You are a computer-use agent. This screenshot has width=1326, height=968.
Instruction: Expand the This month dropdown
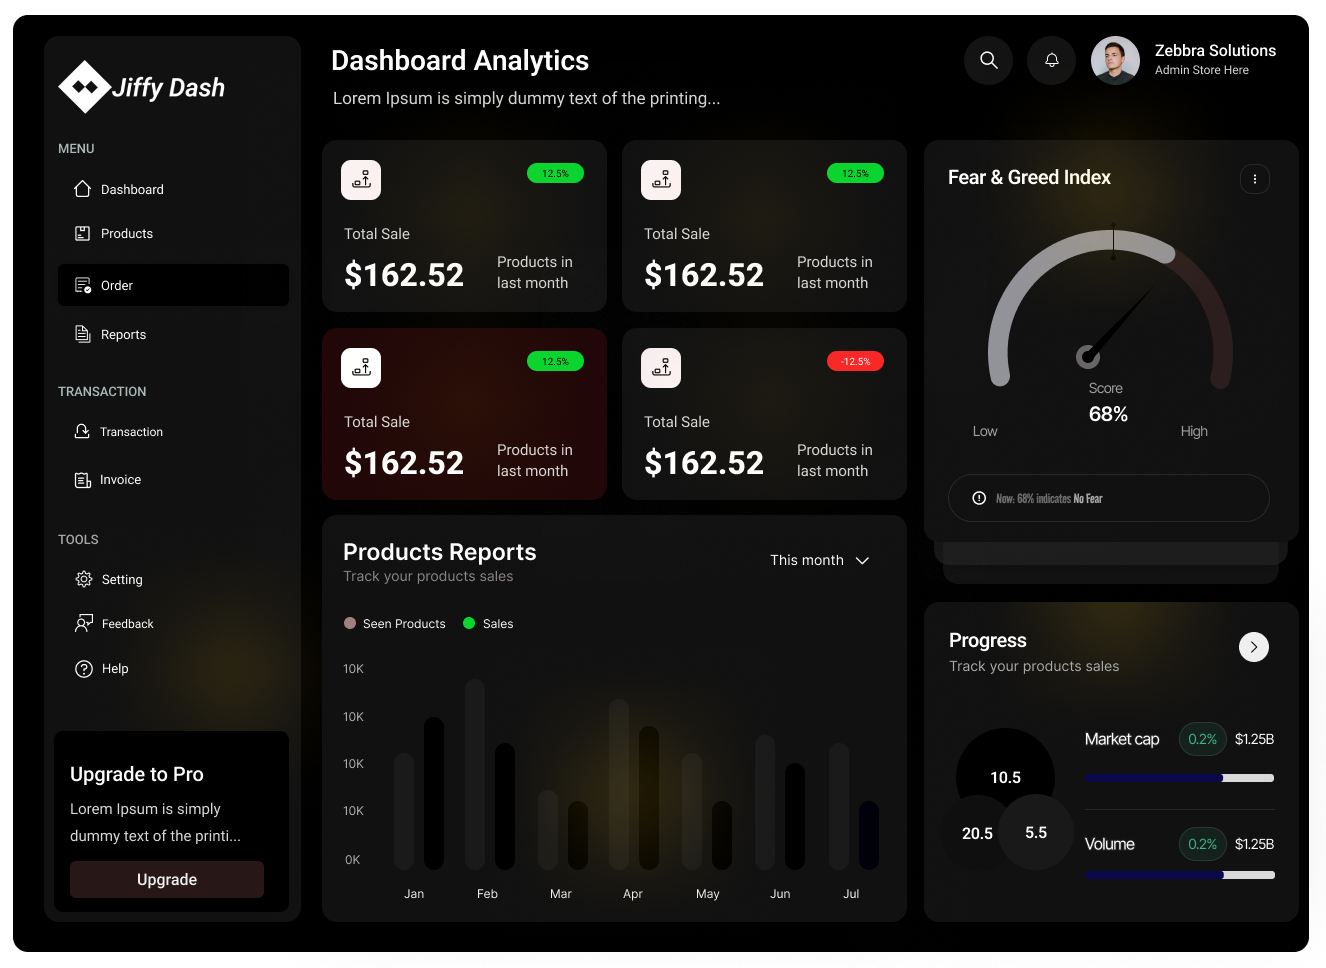[819, 560]
